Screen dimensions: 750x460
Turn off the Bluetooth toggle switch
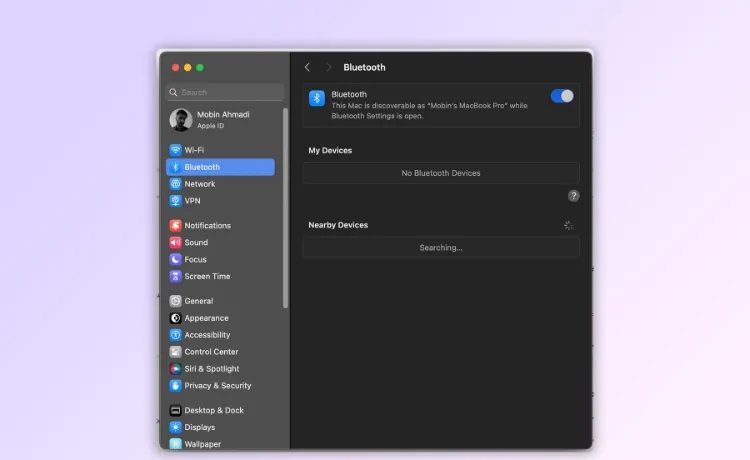(x=562, y=96)
